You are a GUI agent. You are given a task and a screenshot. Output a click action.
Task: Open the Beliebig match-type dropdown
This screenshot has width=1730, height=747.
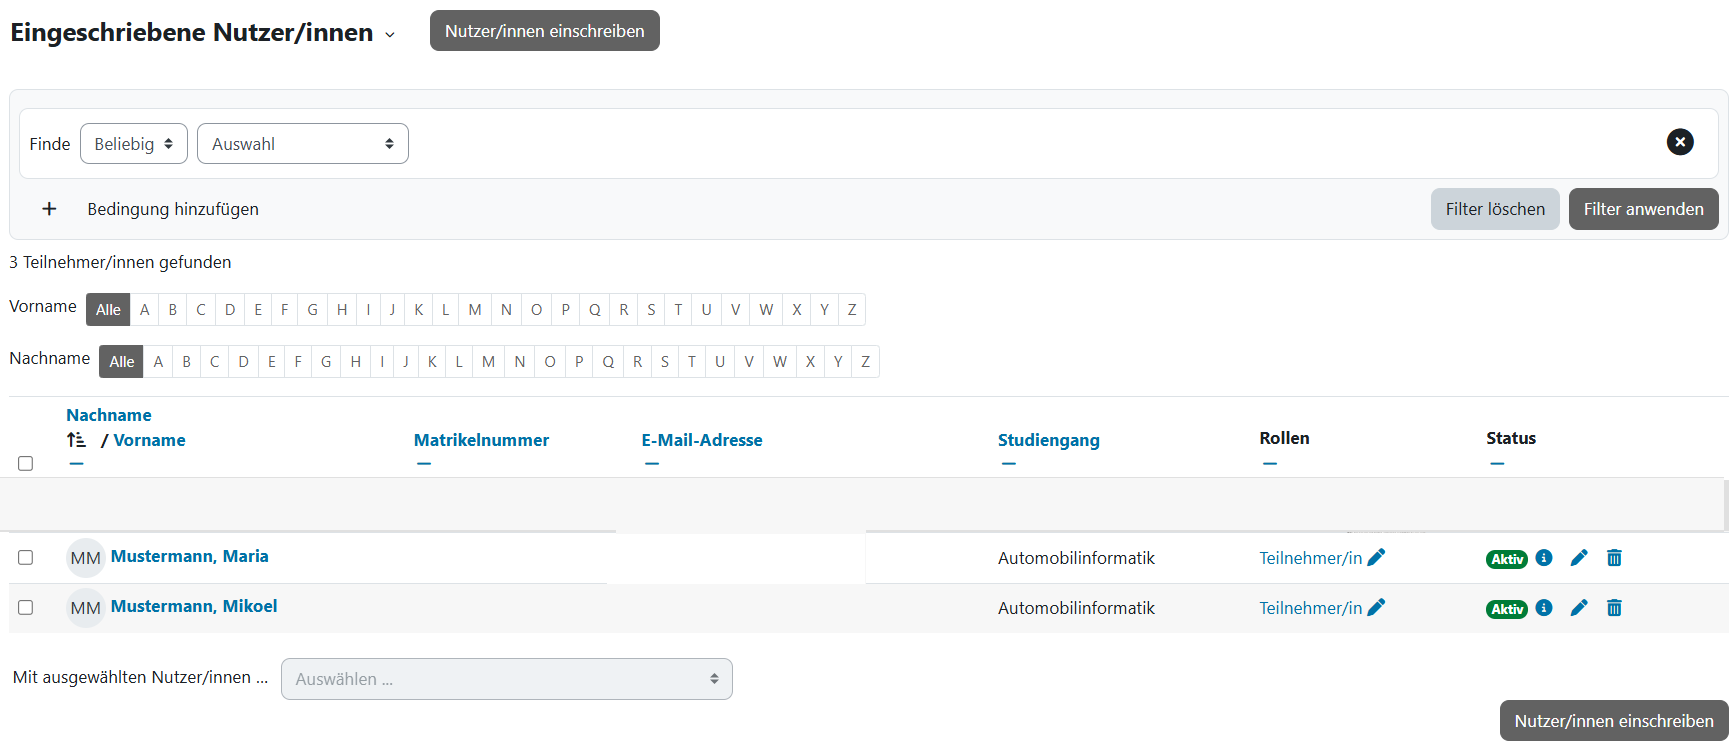coord(133,144)
